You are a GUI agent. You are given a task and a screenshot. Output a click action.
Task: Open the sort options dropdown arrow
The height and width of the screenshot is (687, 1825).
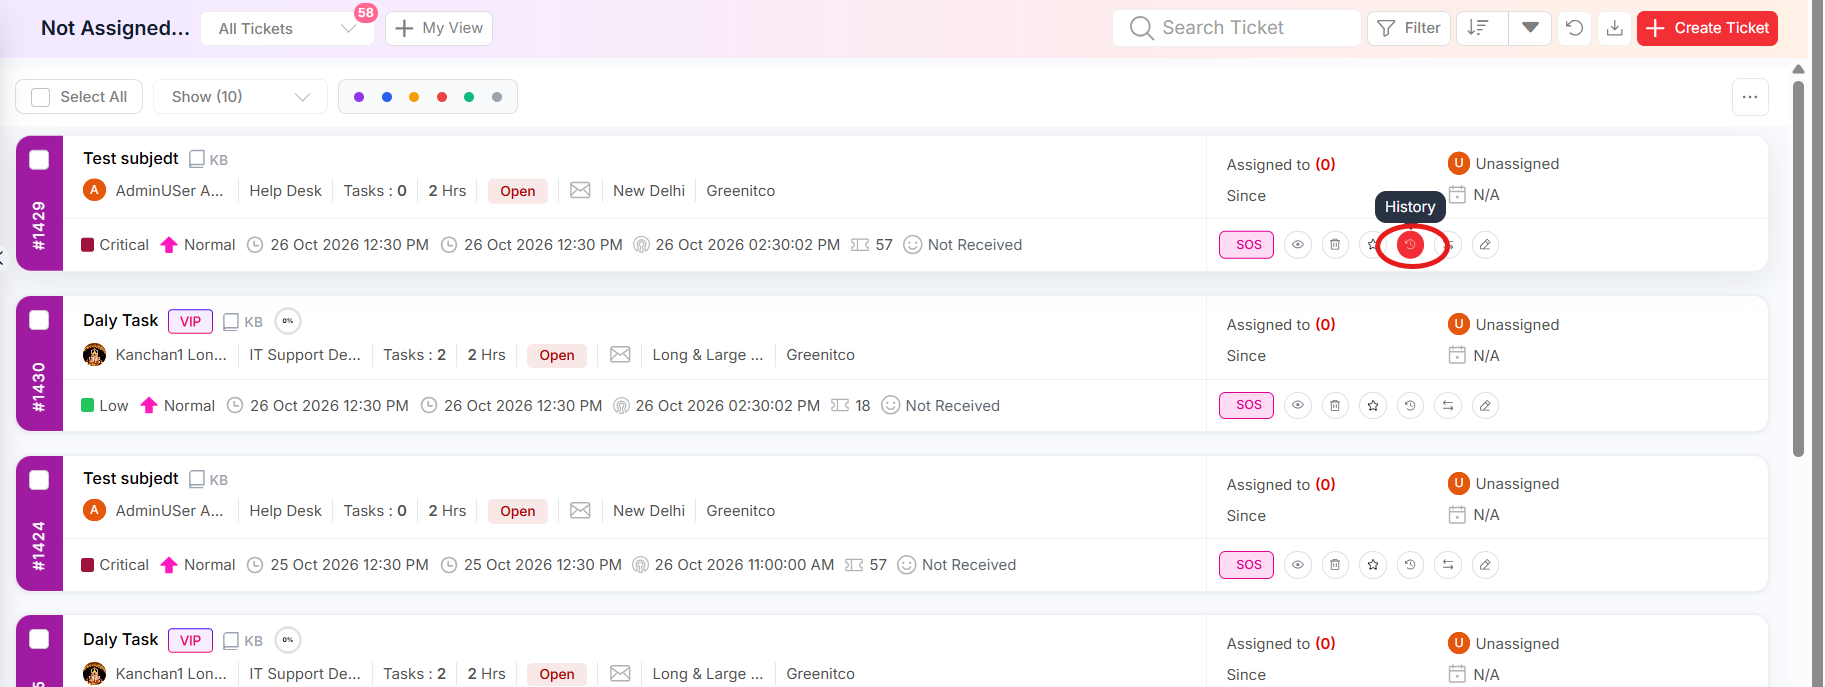coord(1530,28)
